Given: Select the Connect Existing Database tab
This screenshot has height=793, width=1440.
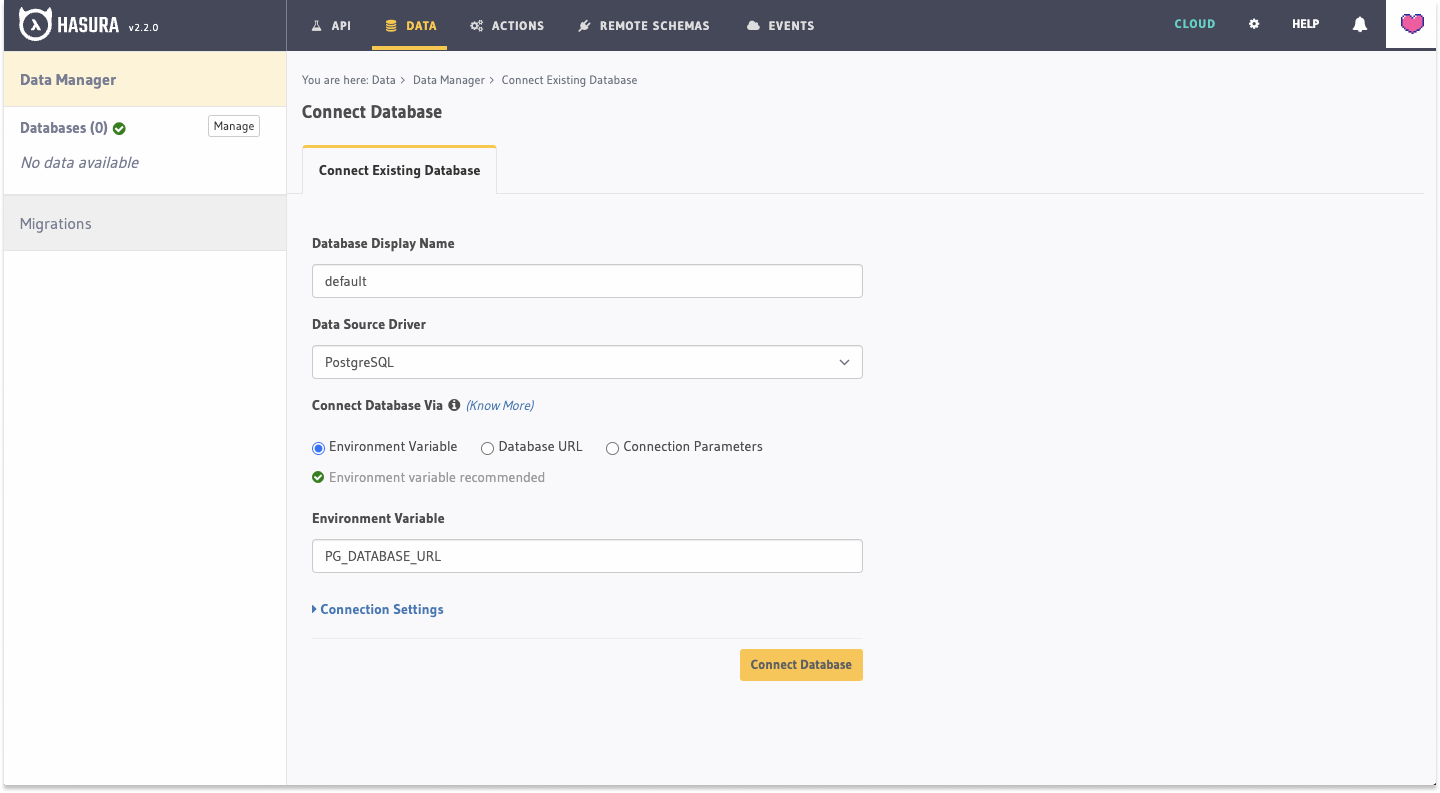Looking at the screenshot, I should (398, 170).
